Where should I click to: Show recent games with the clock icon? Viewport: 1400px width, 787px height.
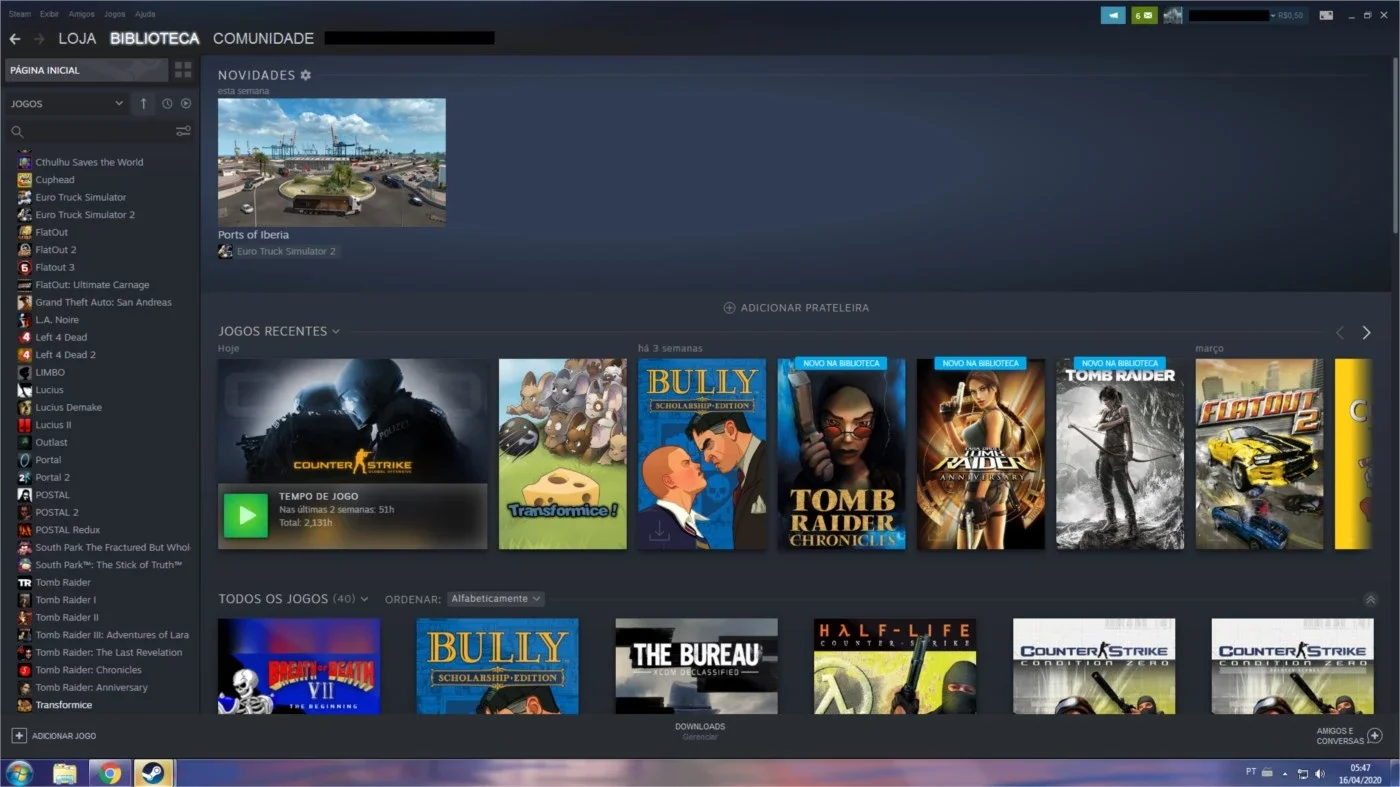(x=167, y=103)
